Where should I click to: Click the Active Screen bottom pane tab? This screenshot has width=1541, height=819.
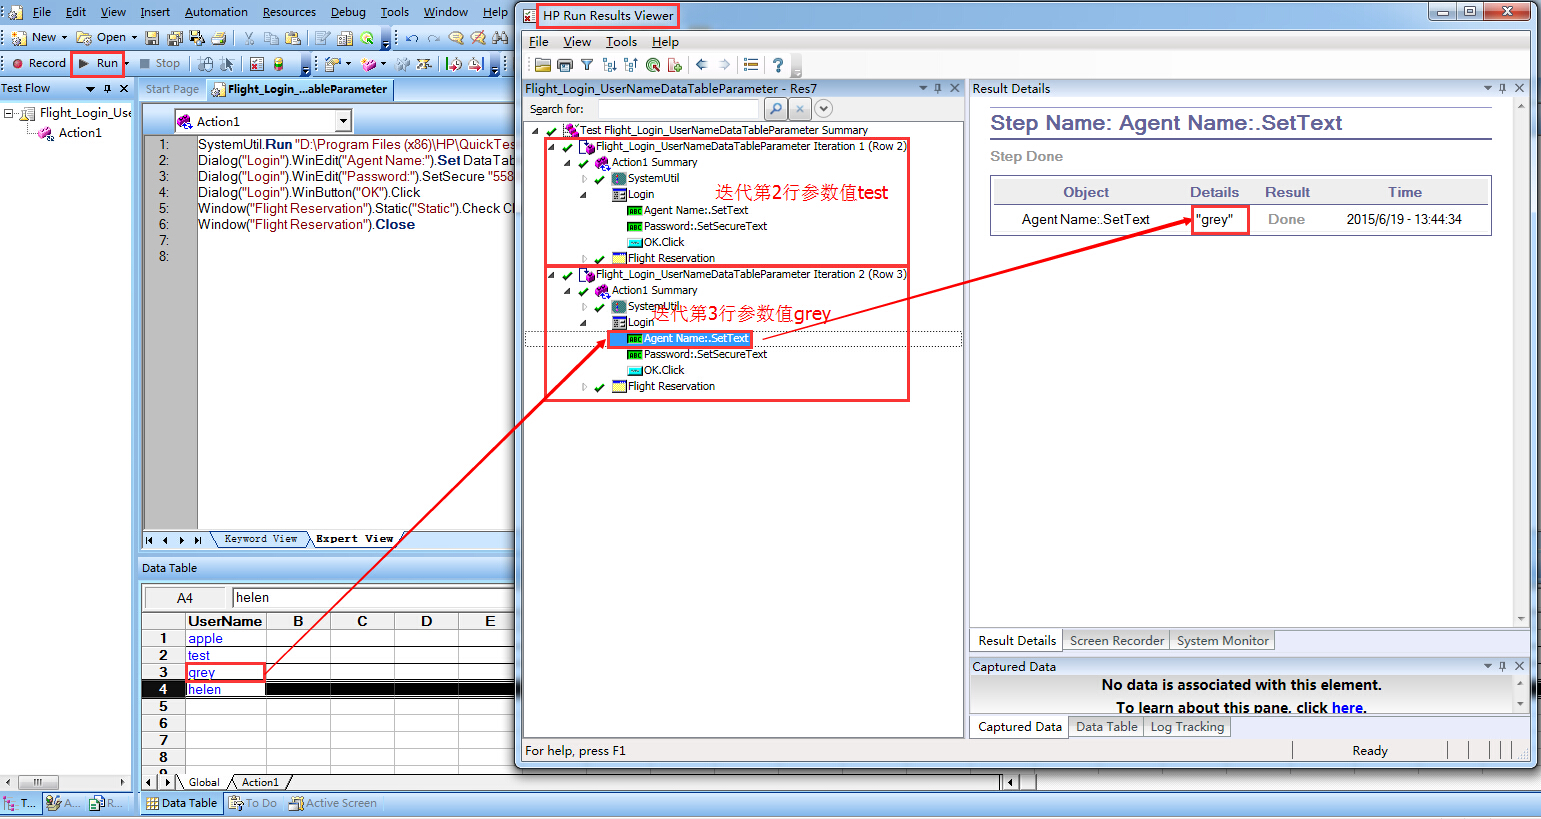pos(333,803)
